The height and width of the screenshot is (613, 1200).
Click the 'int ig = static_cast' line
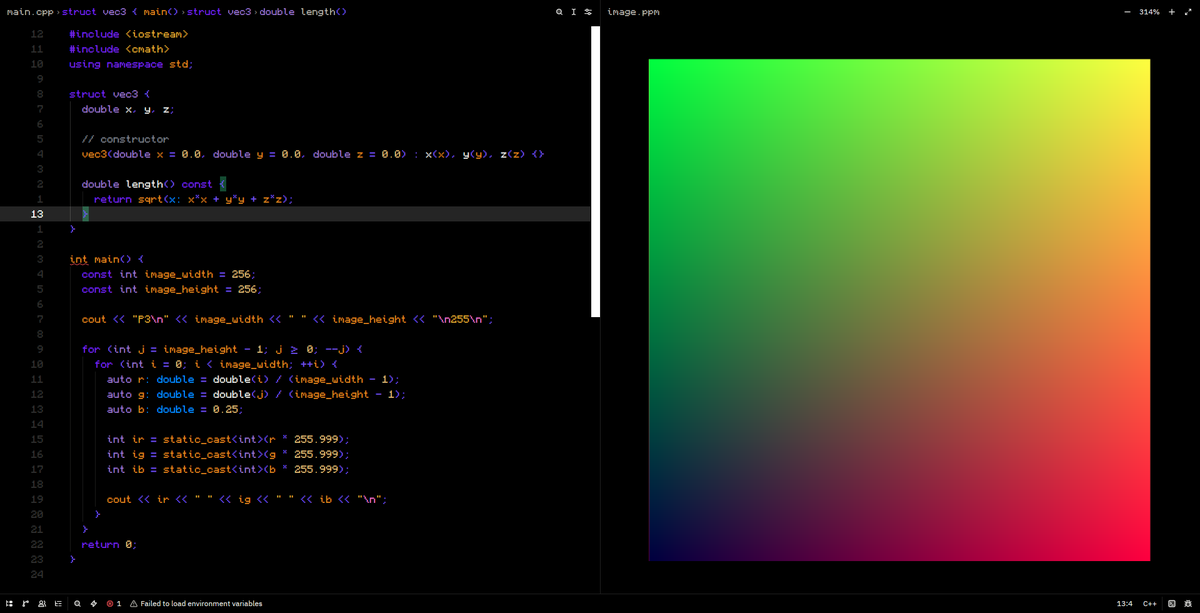228,454
